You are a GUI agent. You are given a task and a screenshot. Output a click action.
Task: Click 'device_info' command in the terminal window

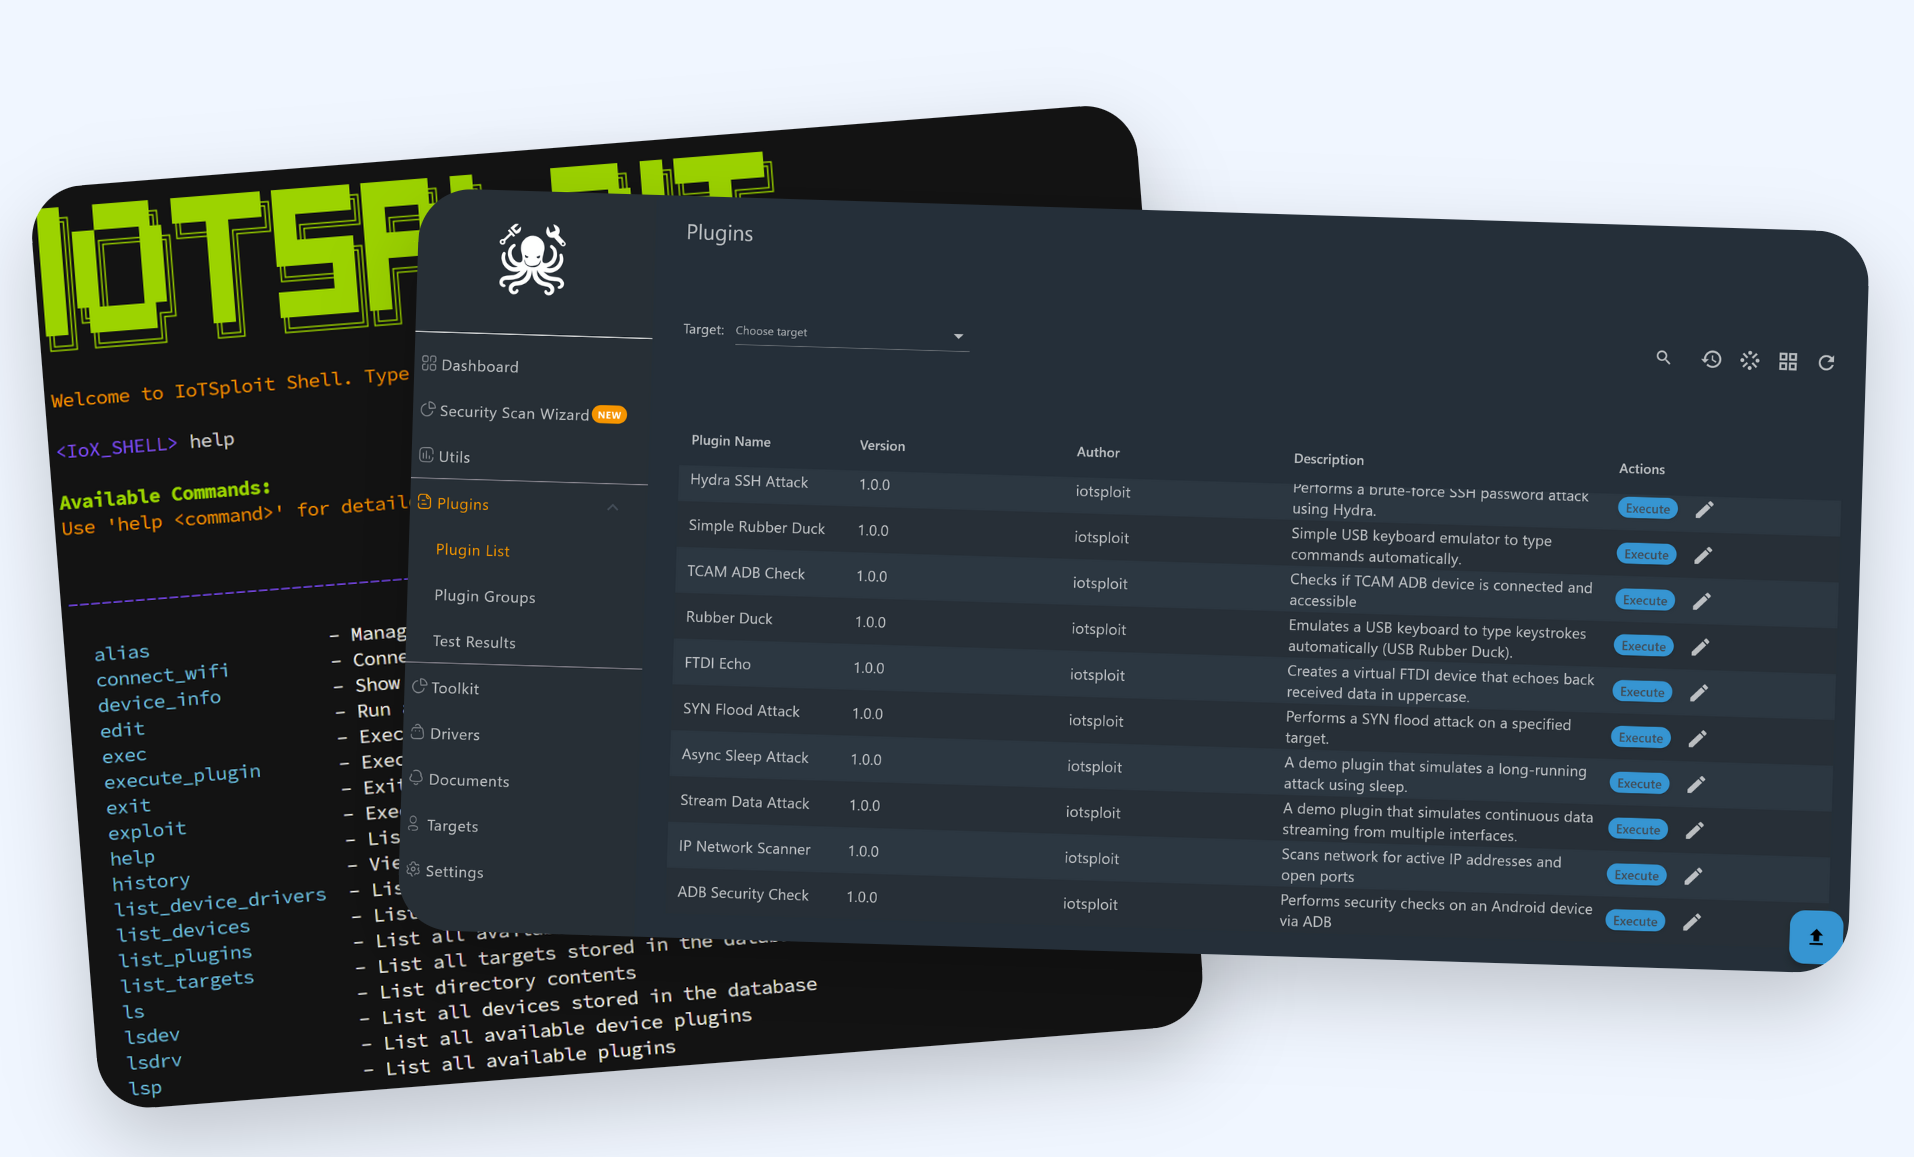pyautogui.click(x=160, y=700)
